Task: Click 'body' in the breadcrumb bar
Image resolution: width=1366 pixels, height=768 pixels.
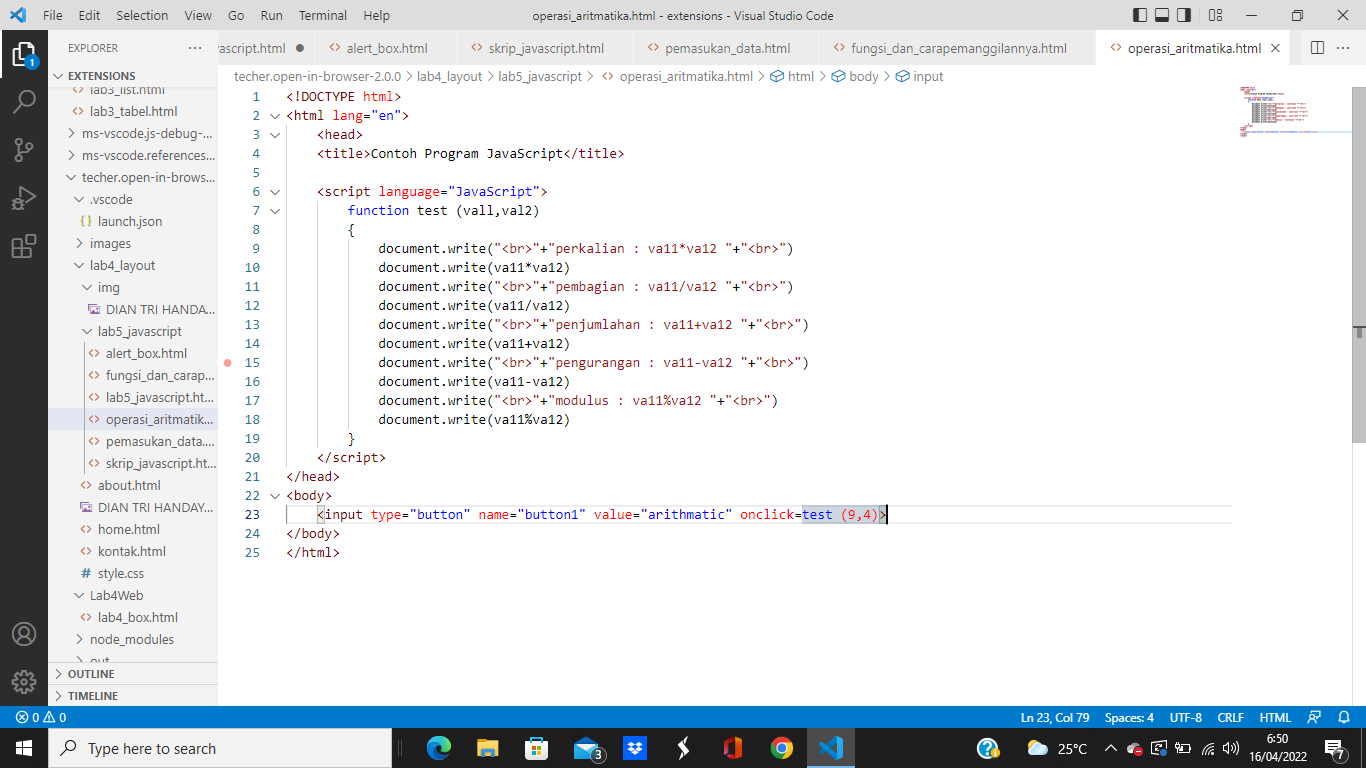Action: click(866, 75)
